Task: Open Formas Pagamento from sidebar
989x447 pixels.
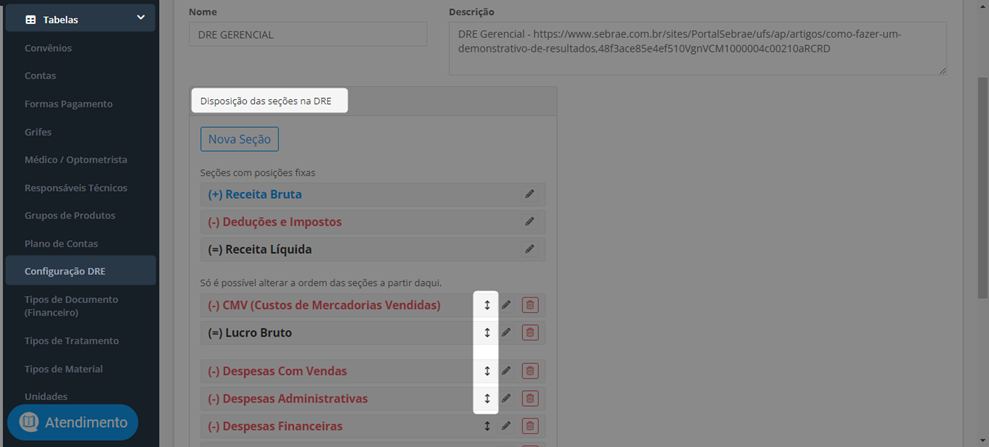Action: point(68,103)
